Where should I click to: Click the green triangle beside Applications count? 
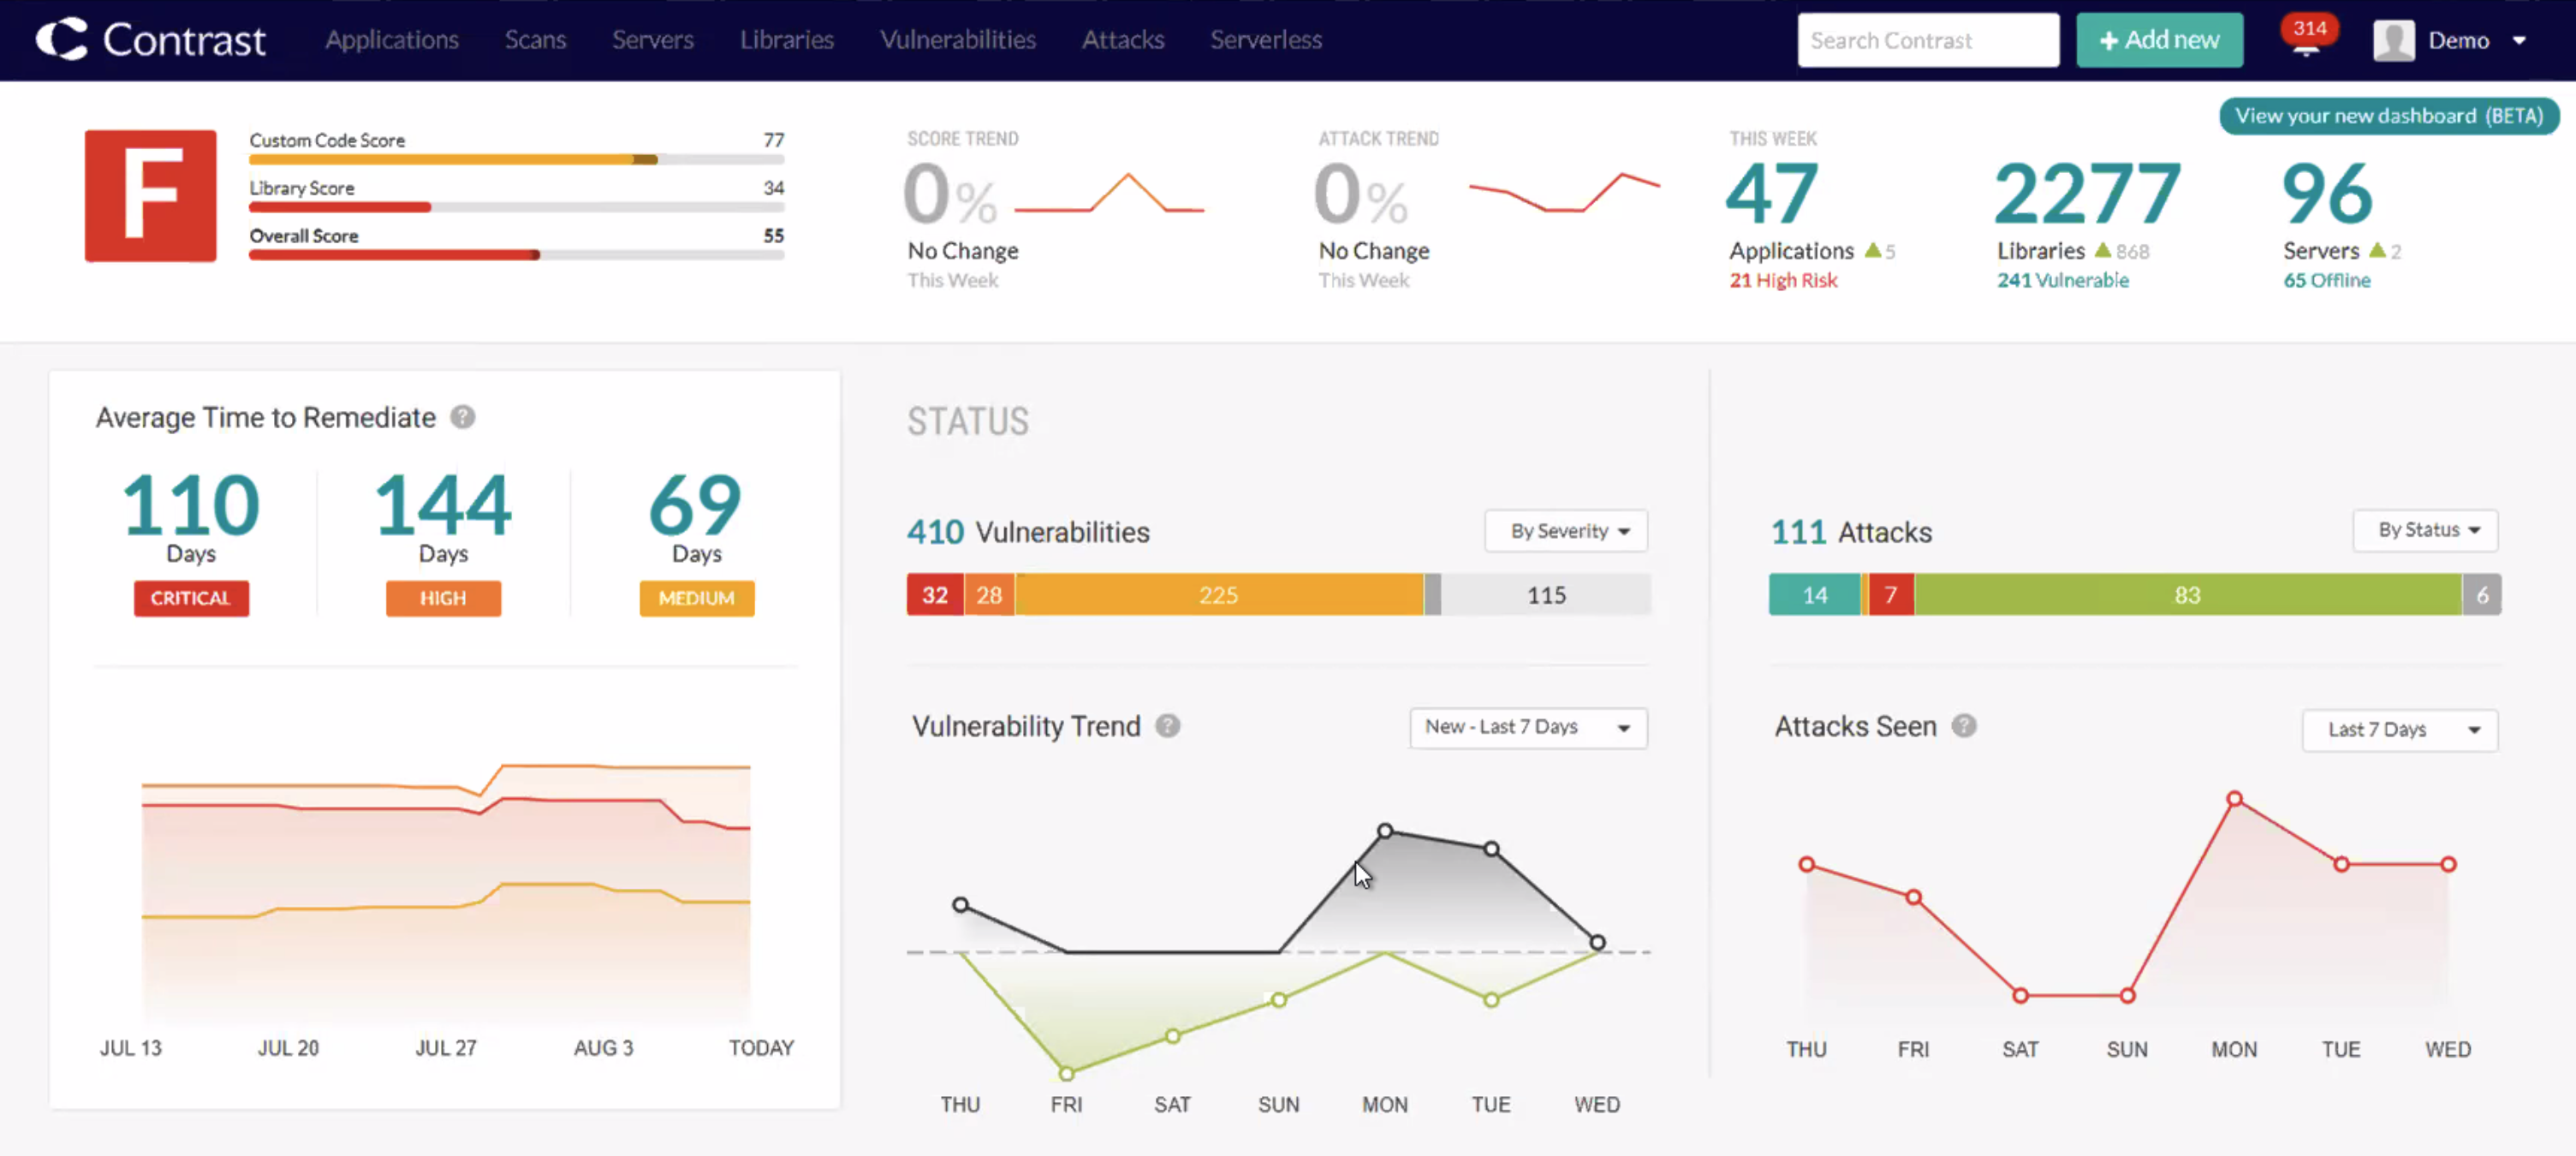[1873, 250]
